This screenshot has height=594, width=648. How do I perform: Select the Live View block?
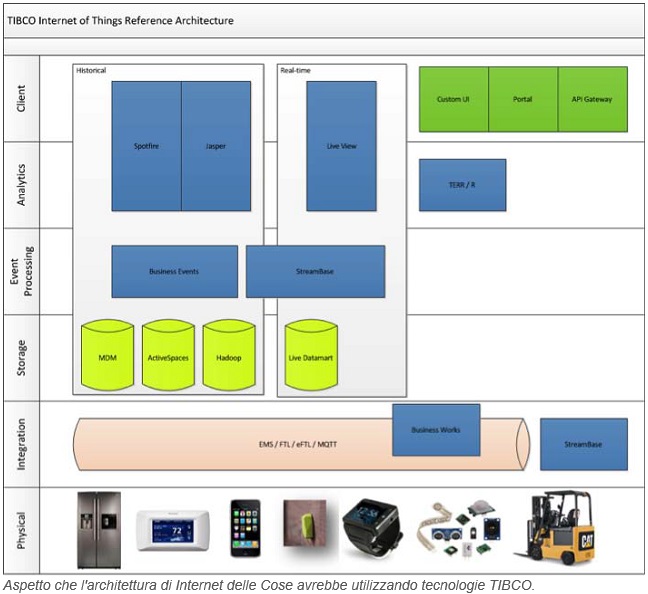[341, 146]
